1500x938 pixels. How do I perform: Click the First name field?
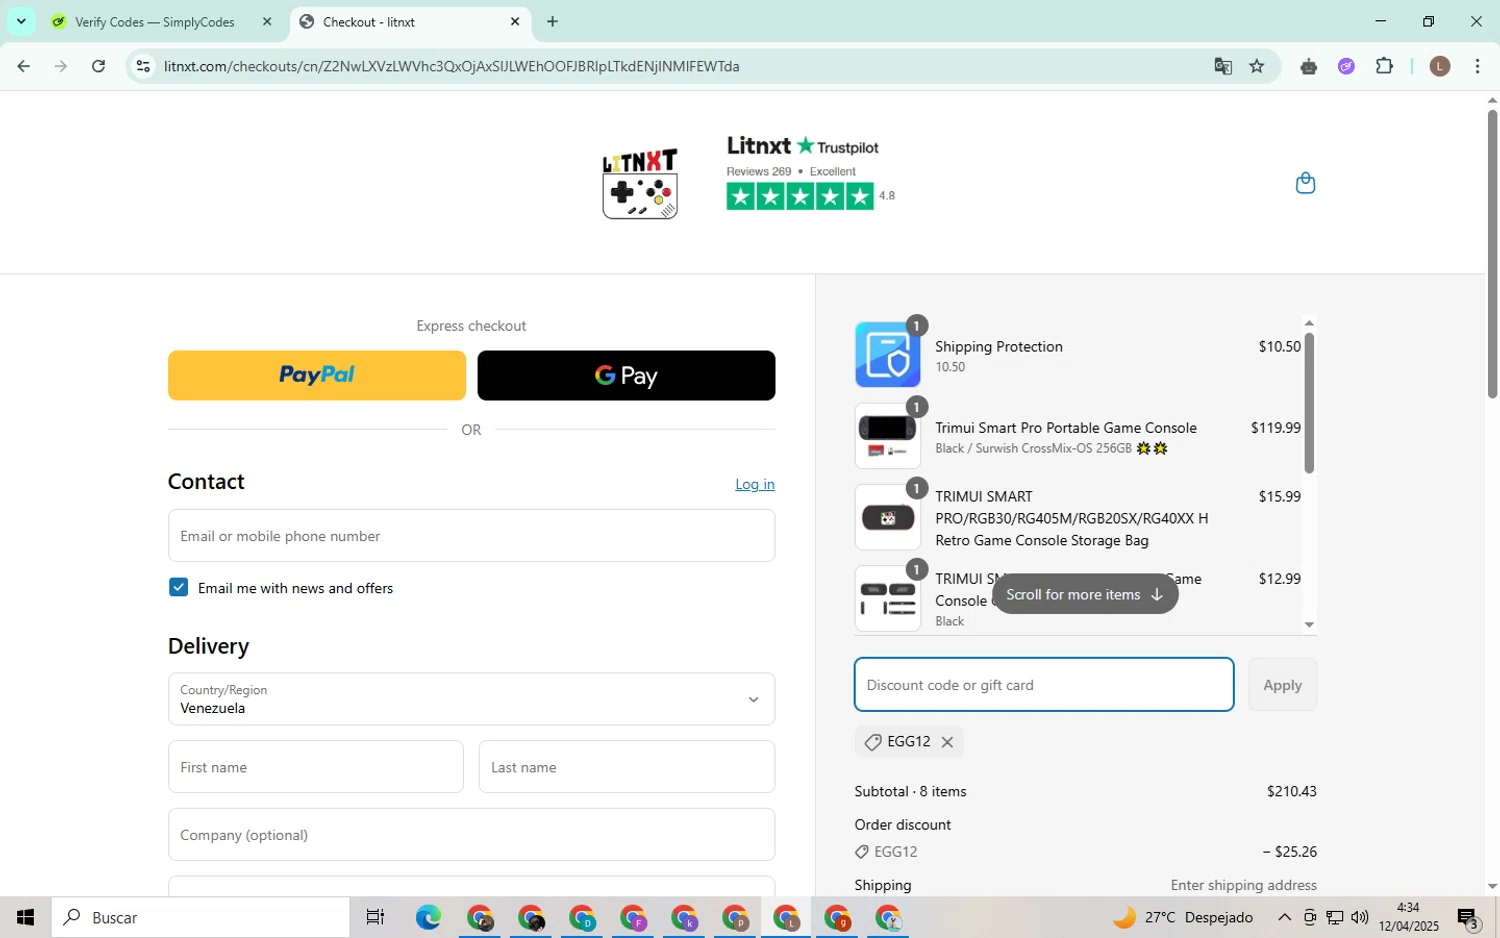tap(316, 767)
